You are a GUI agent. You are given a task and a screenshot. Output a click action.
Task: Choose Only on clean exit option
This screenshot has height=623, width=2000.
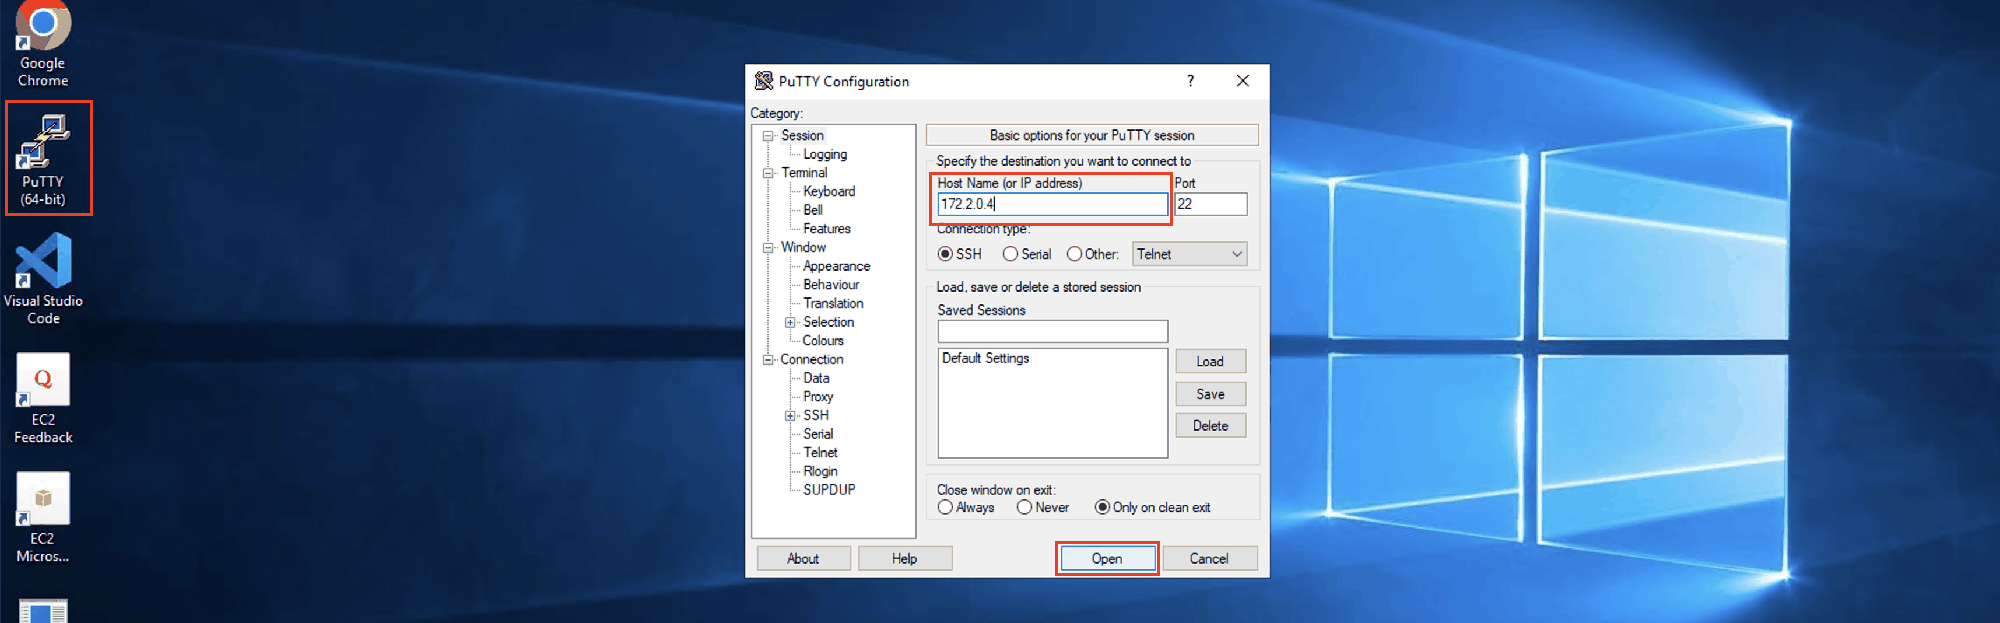pyautogui.click(x=1102, y=507)
